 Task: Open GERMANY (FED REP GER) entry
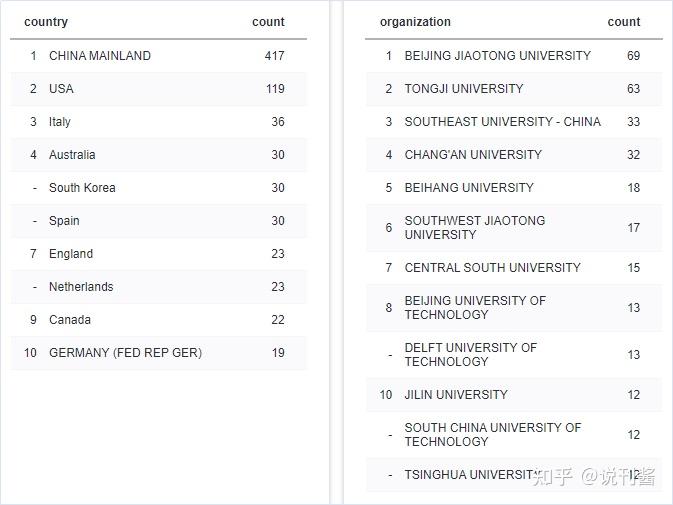125,353
